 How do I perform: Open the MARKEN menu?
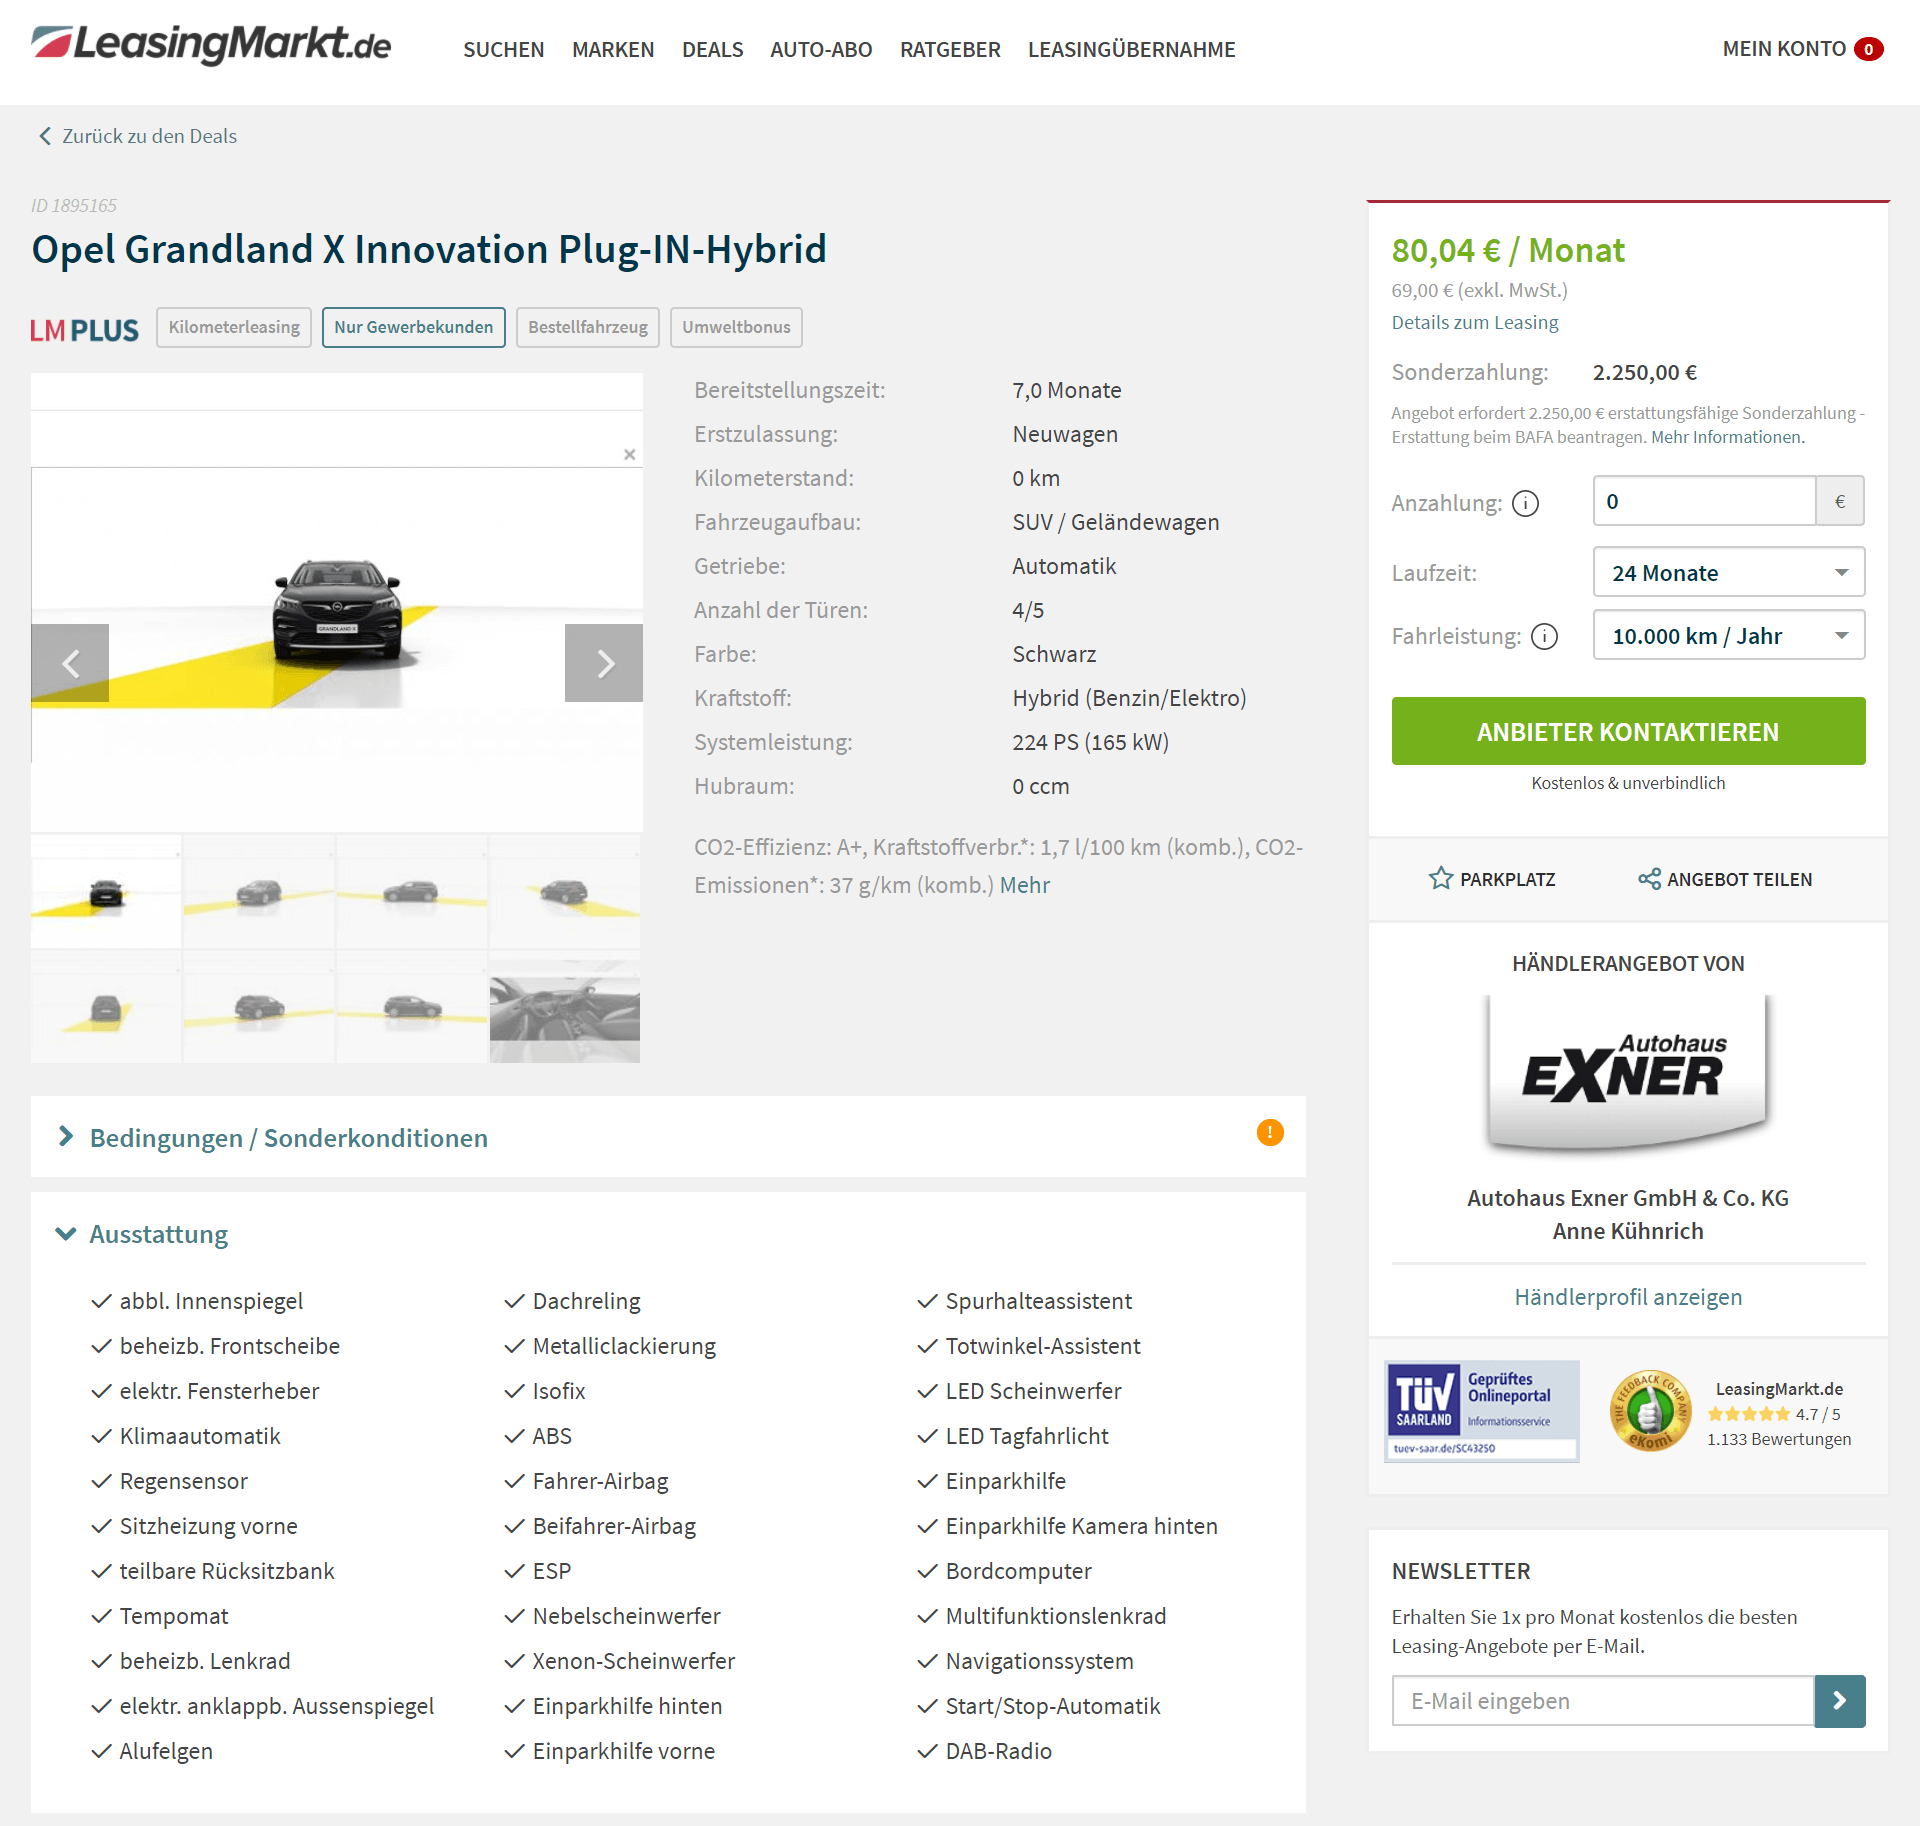click(x=613, y=49)
